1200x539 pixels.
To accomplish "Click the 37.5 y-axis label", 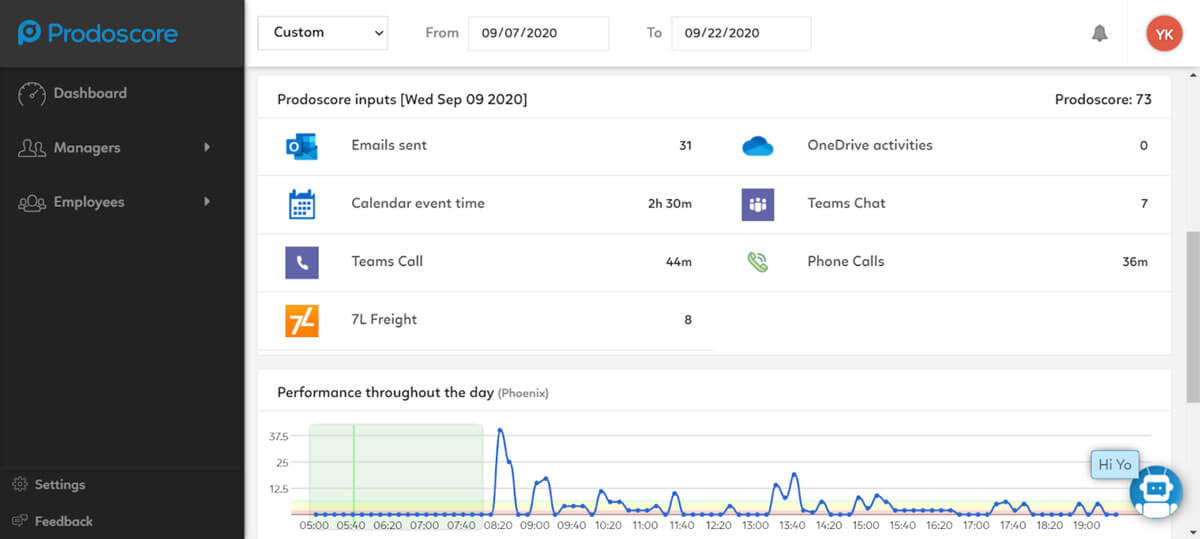I will [279, 437].
